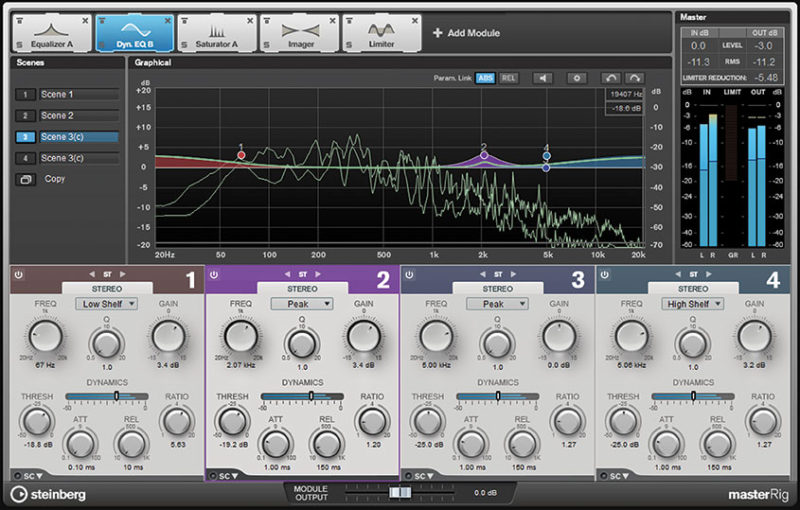Toggle power for EQ band 1

(x=19, y=273)
